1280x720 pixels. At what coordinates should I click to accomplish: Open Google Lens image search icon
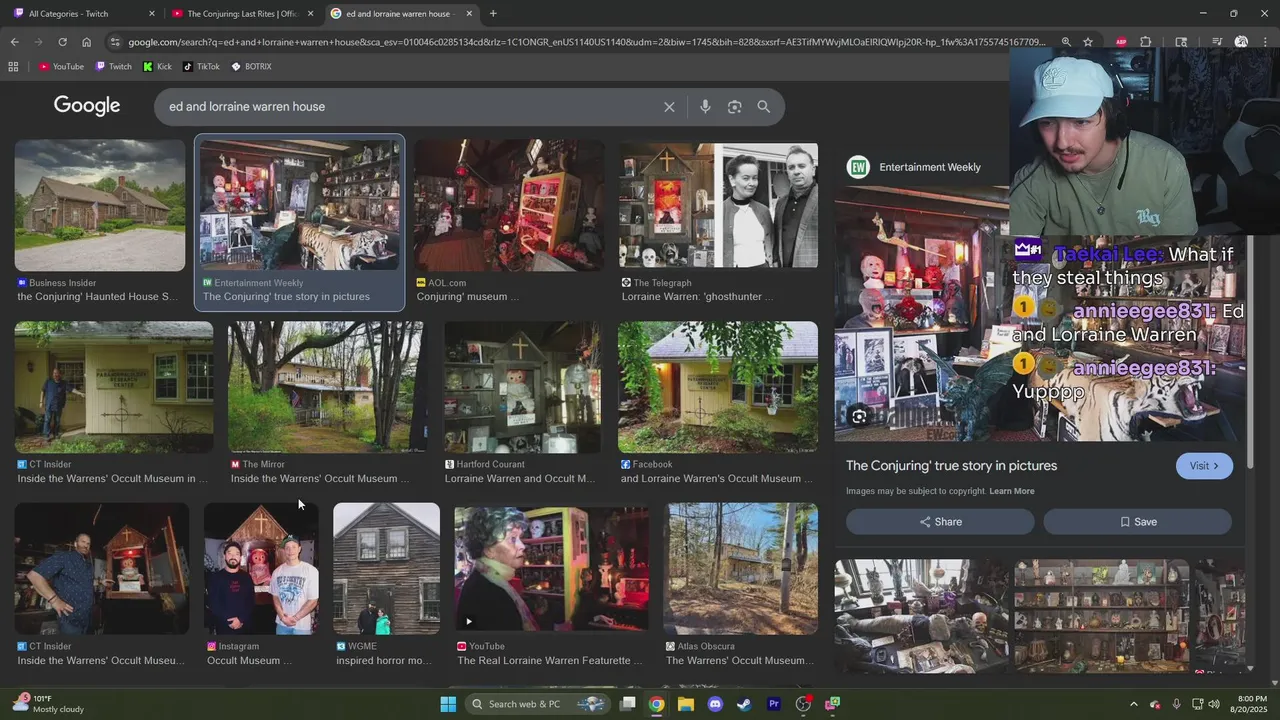click(x=735, y=107)
